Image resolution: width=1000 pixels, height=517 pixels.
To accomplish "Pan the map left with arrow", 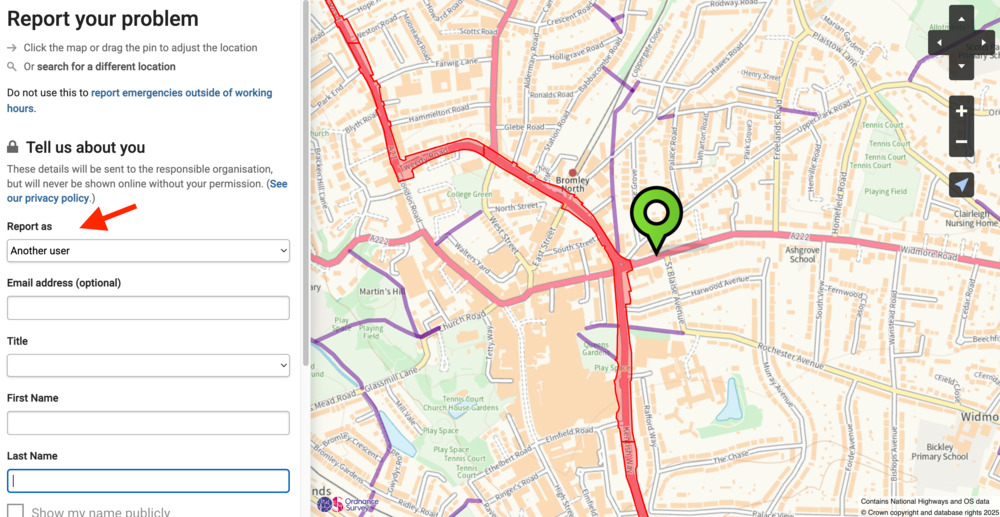I will click(x=939, y=43).
